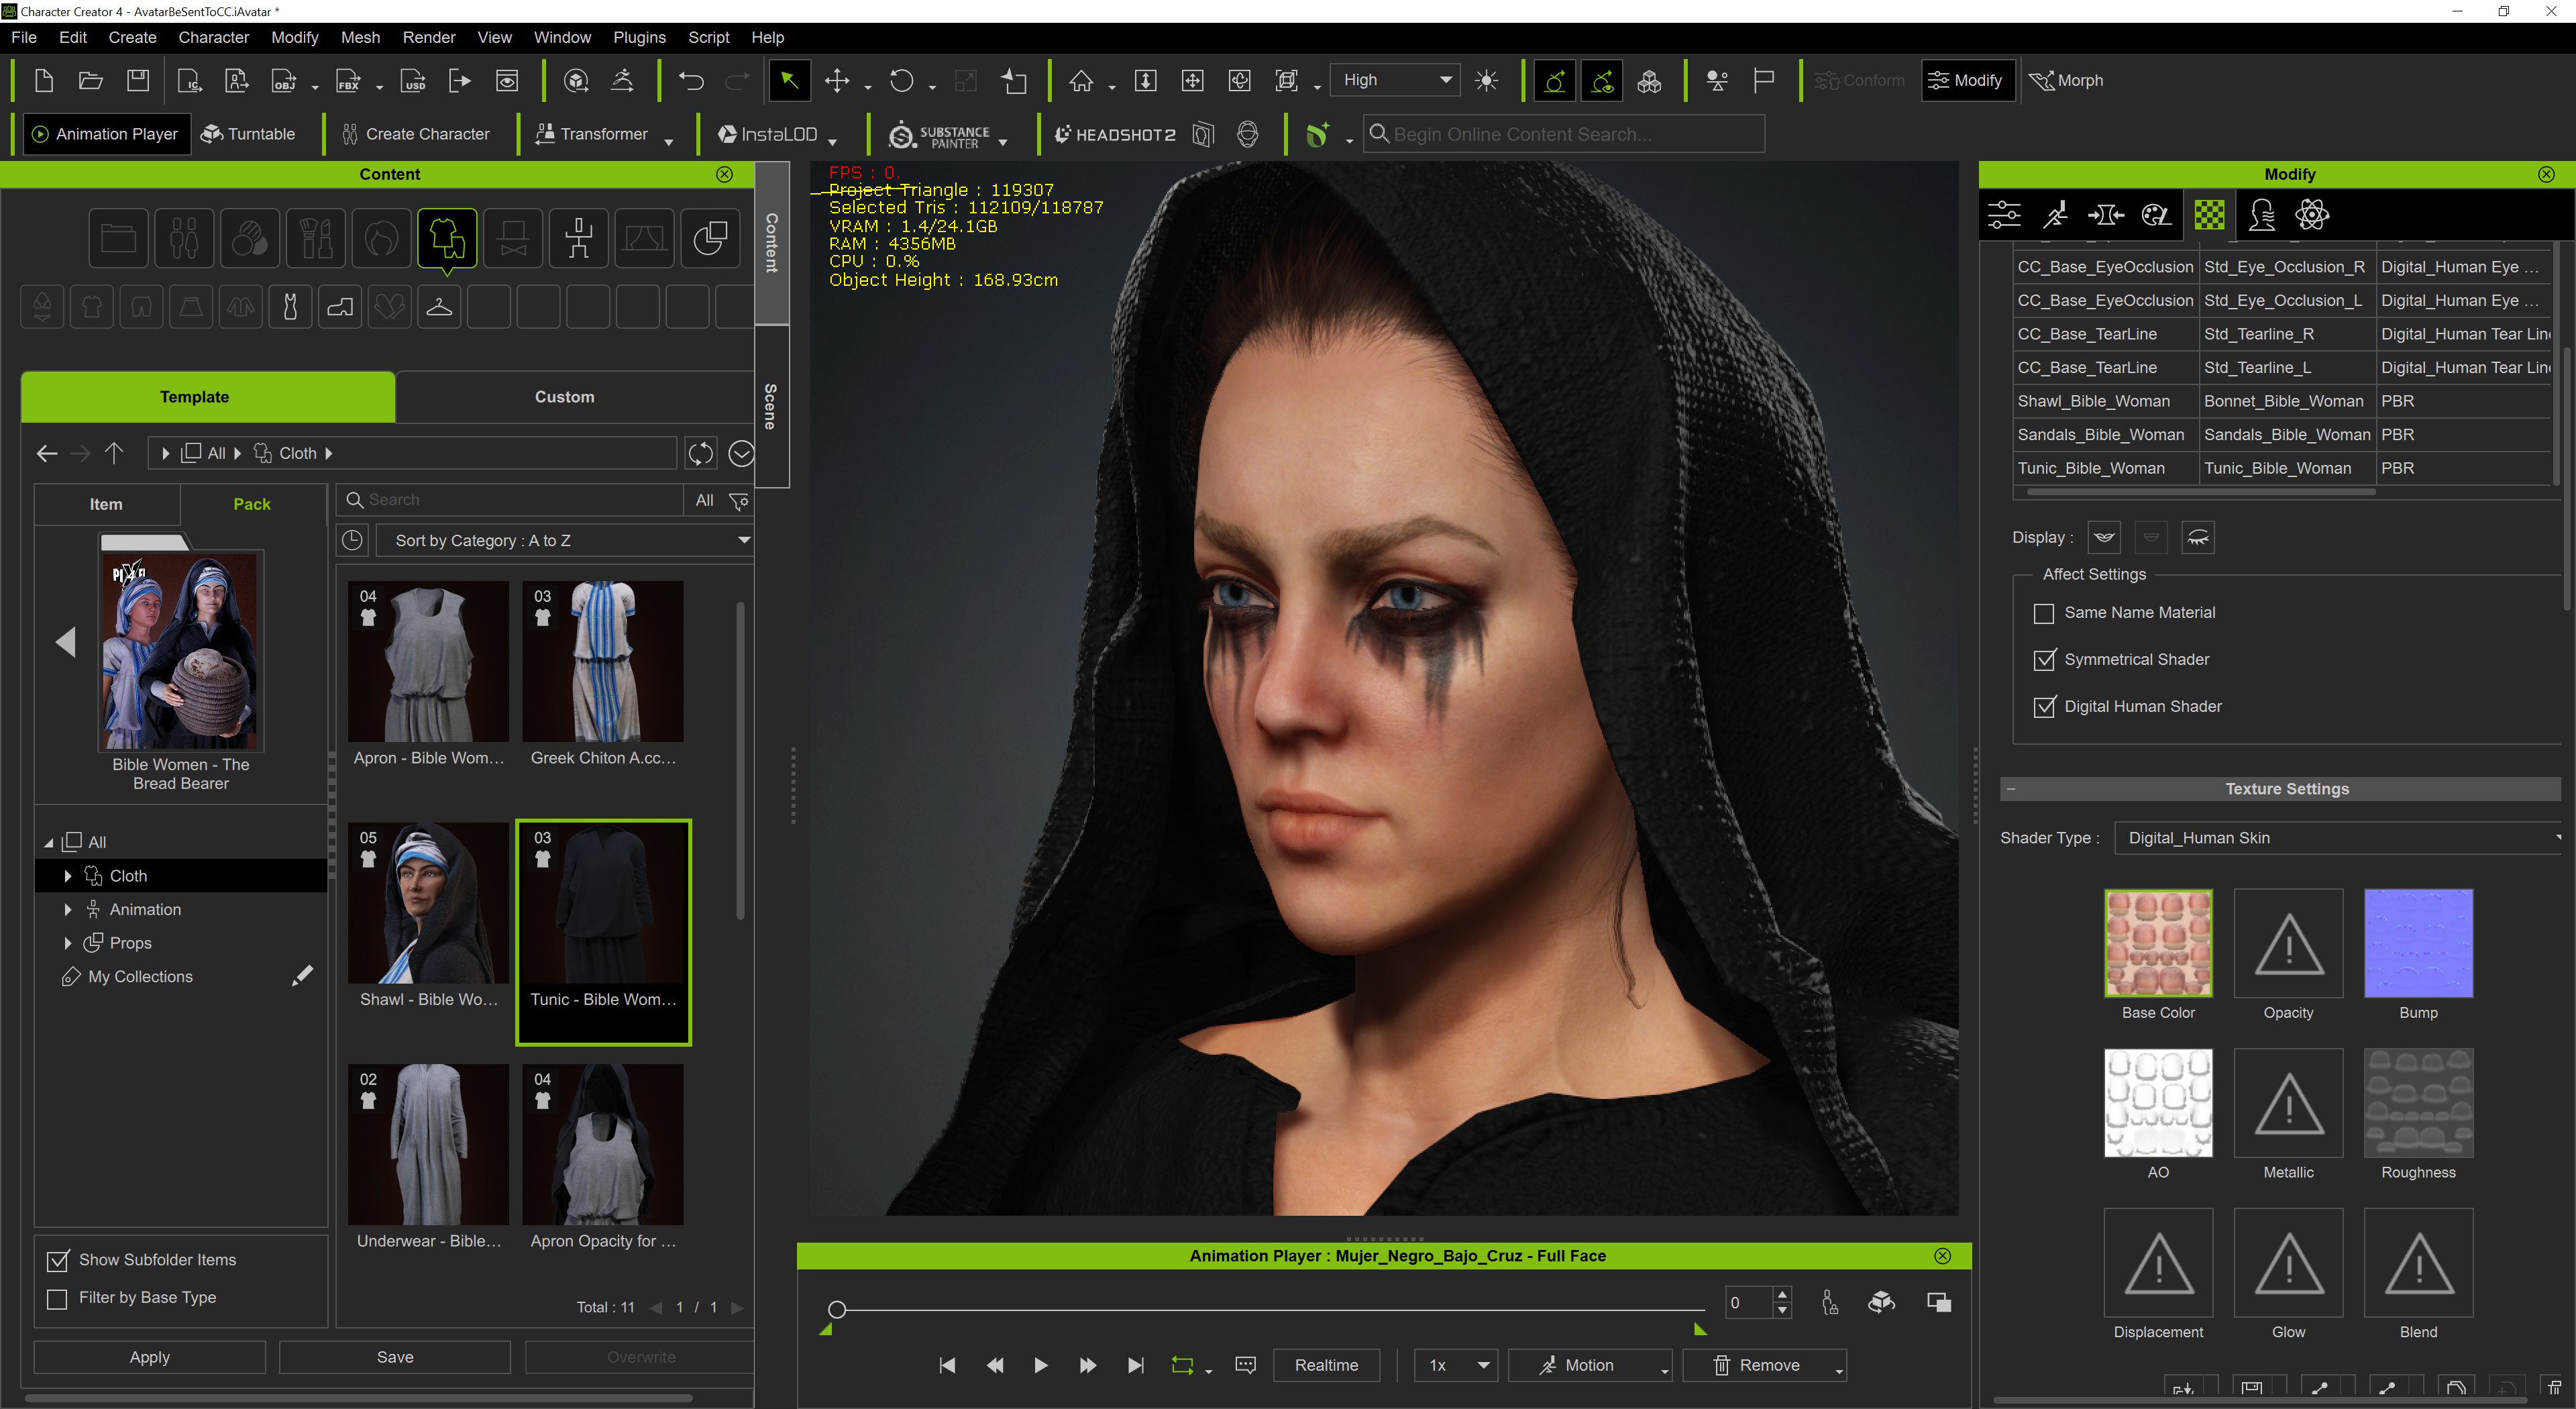Image resolution: width=2576 pixels, height=1409 pixels.
Task: Open the sliders attribute tab in Modify
Action: click(x=2004, y=215)
